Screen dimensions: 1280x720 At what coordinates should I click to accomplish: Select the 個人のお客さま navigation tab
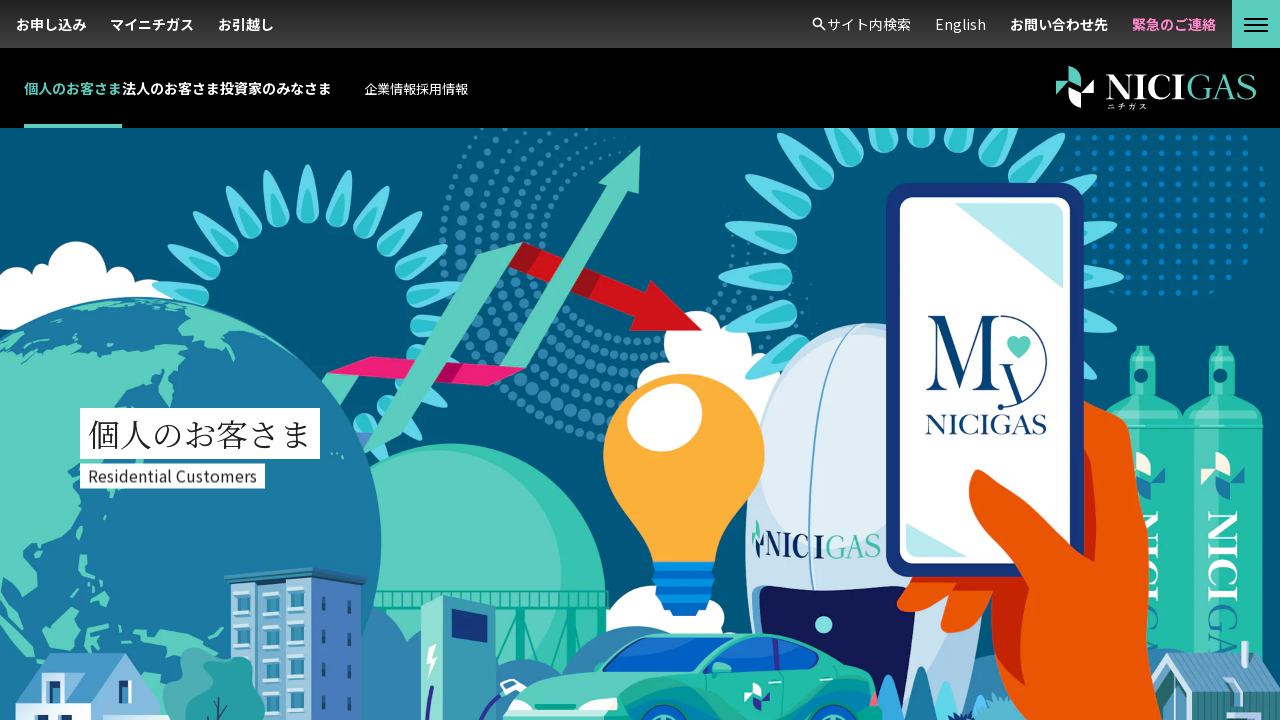coord(73,89)
